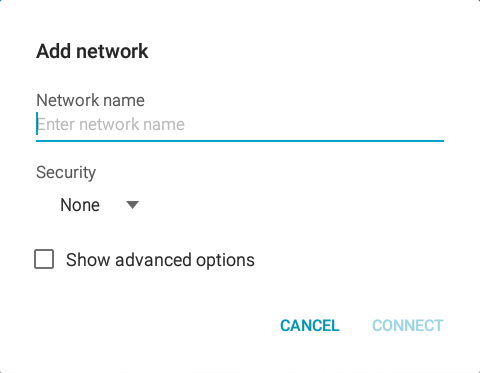Click the Add network dialog title
480x373 pixels.
click(x=92, y=51)
